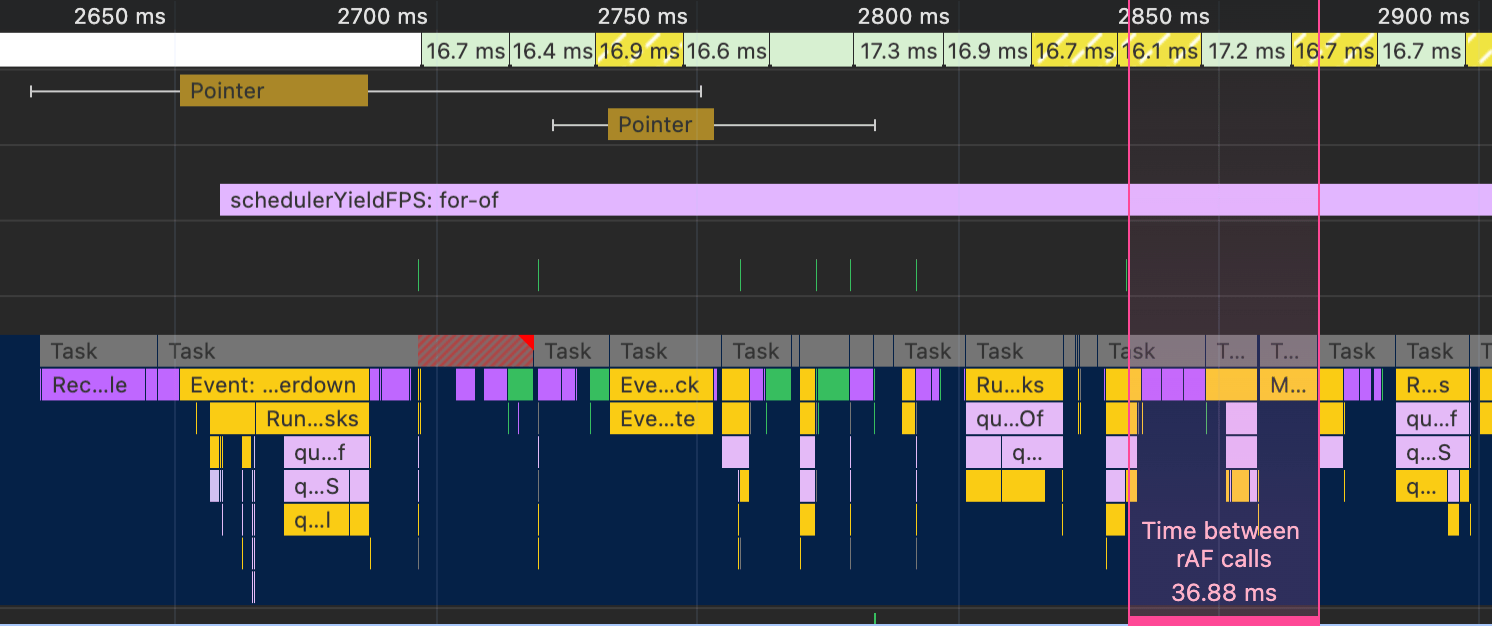Select the 16.6 ms frame
Screen dimensions: 1492x626
pos(727,50)
